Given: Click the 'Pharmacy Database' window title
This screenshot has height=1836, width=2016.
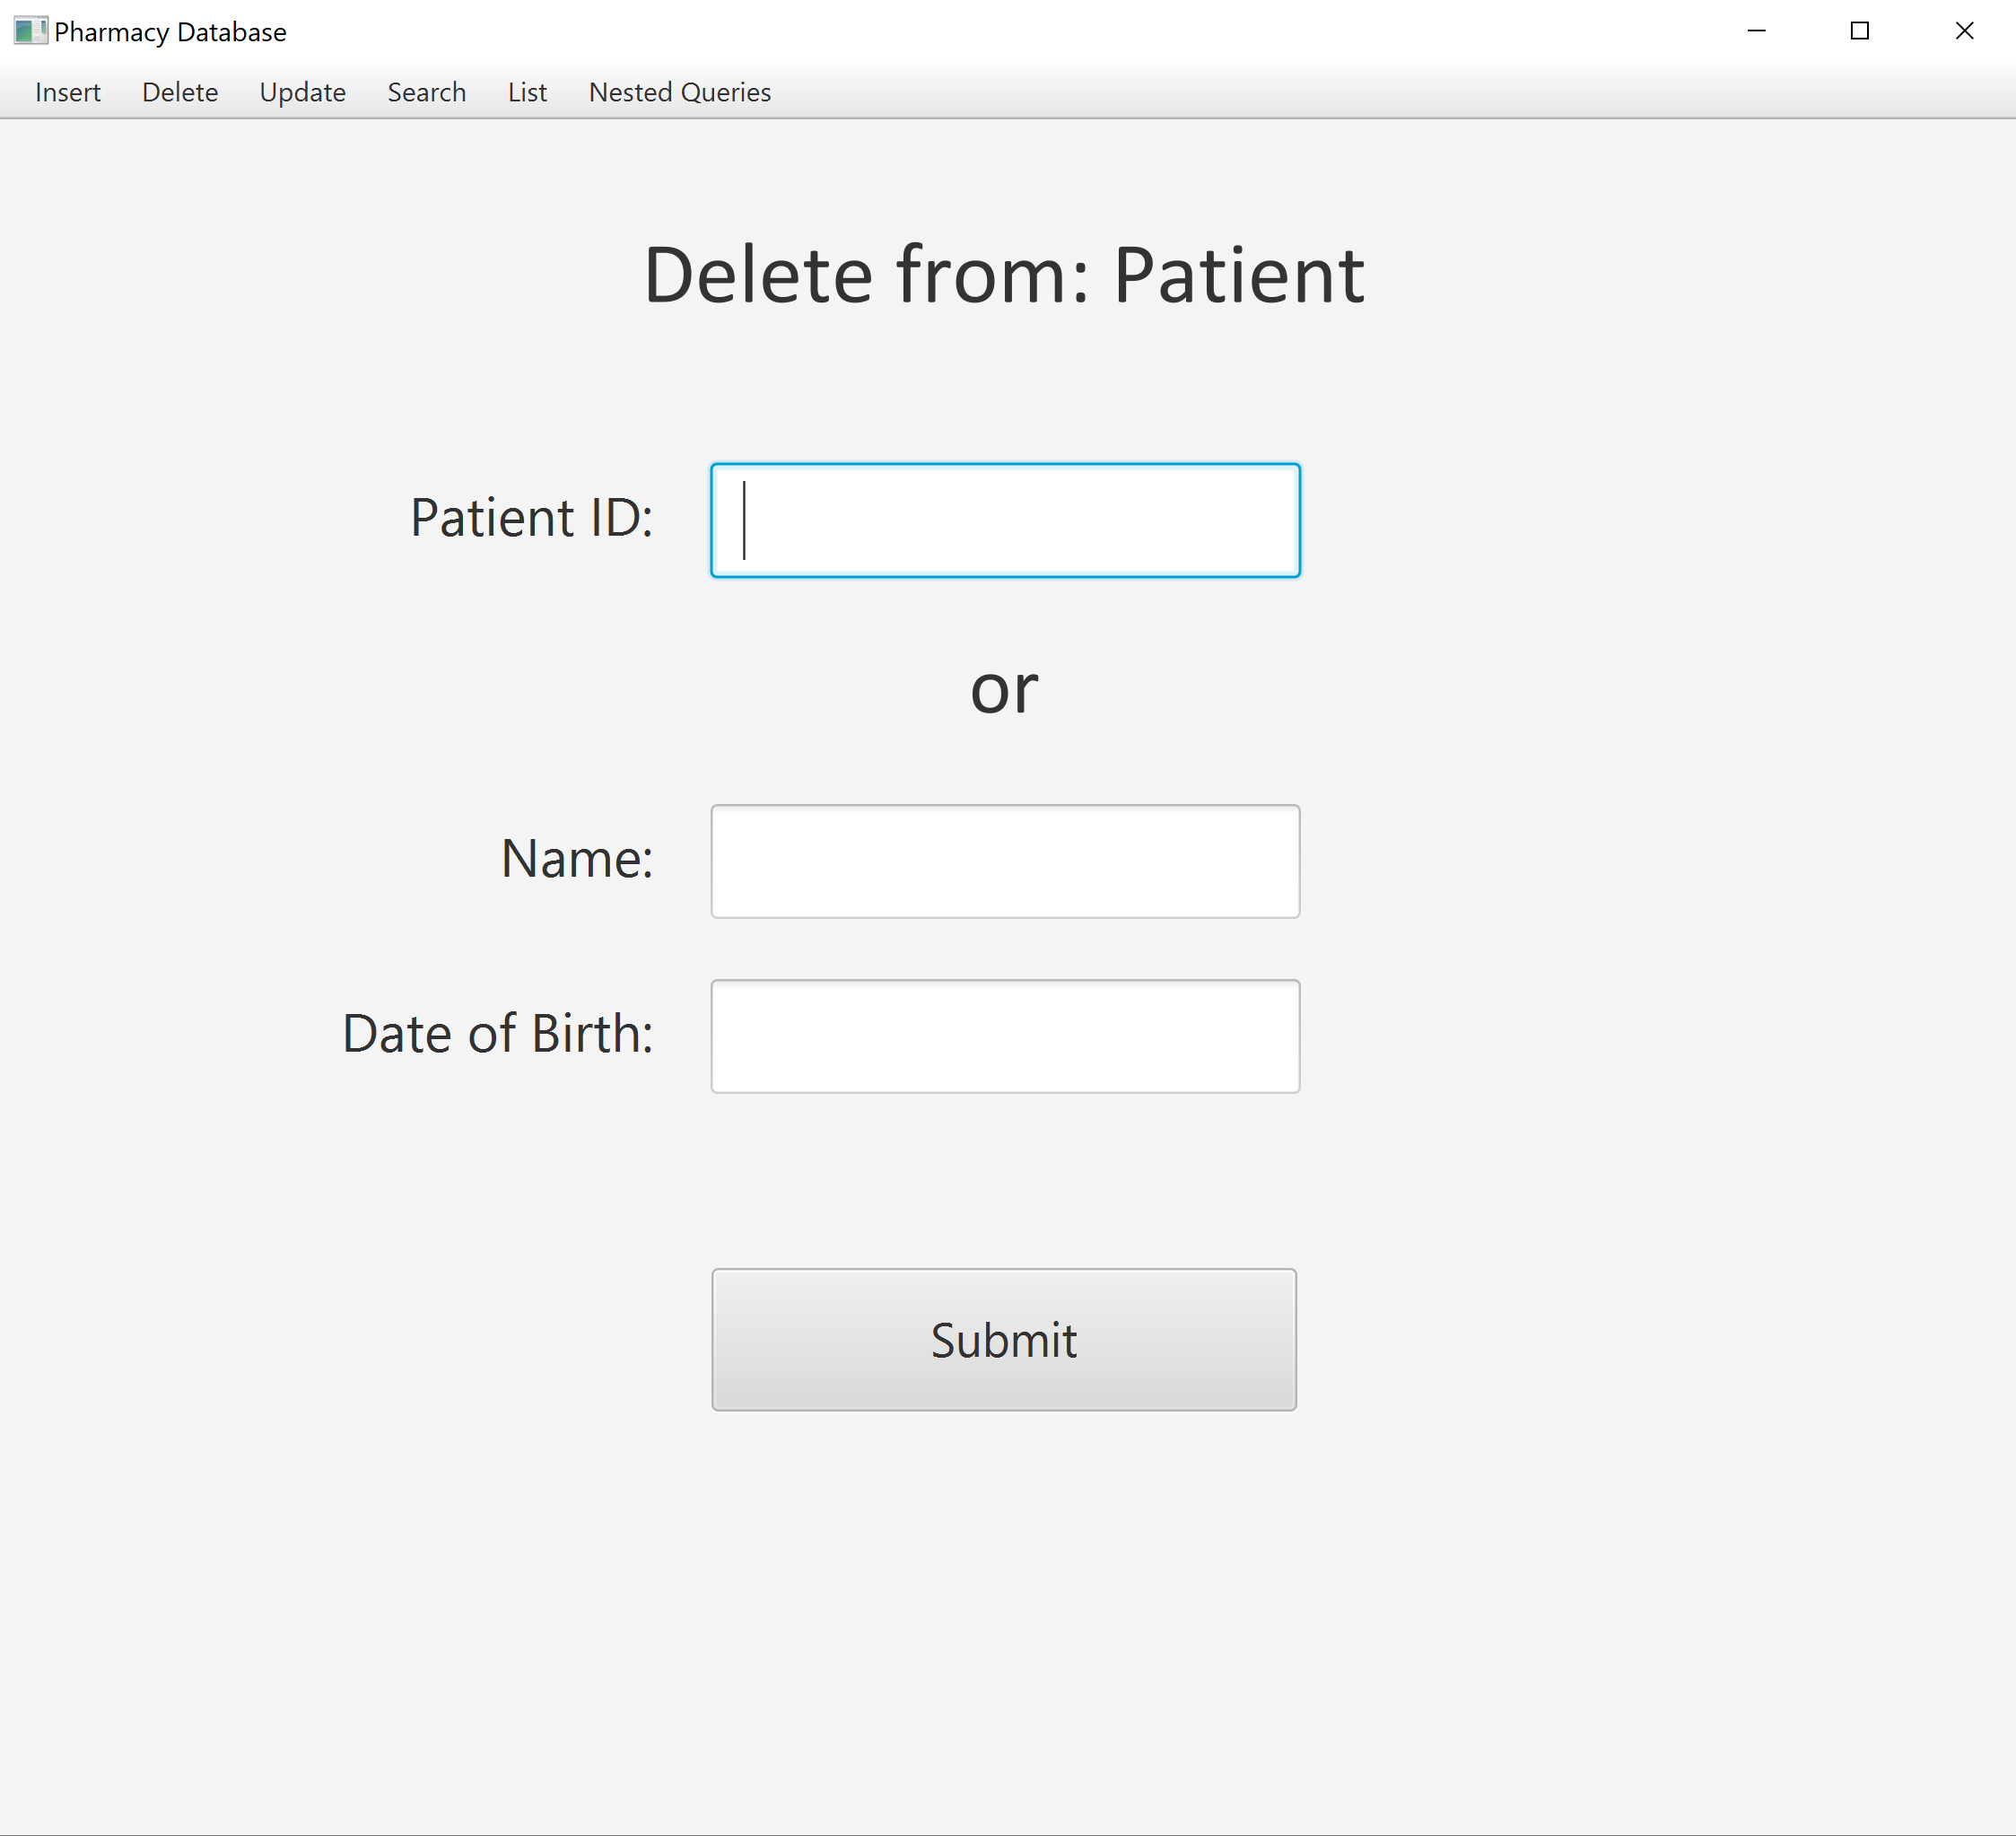Looking at the screenshot, I should (x=170, y=32).
